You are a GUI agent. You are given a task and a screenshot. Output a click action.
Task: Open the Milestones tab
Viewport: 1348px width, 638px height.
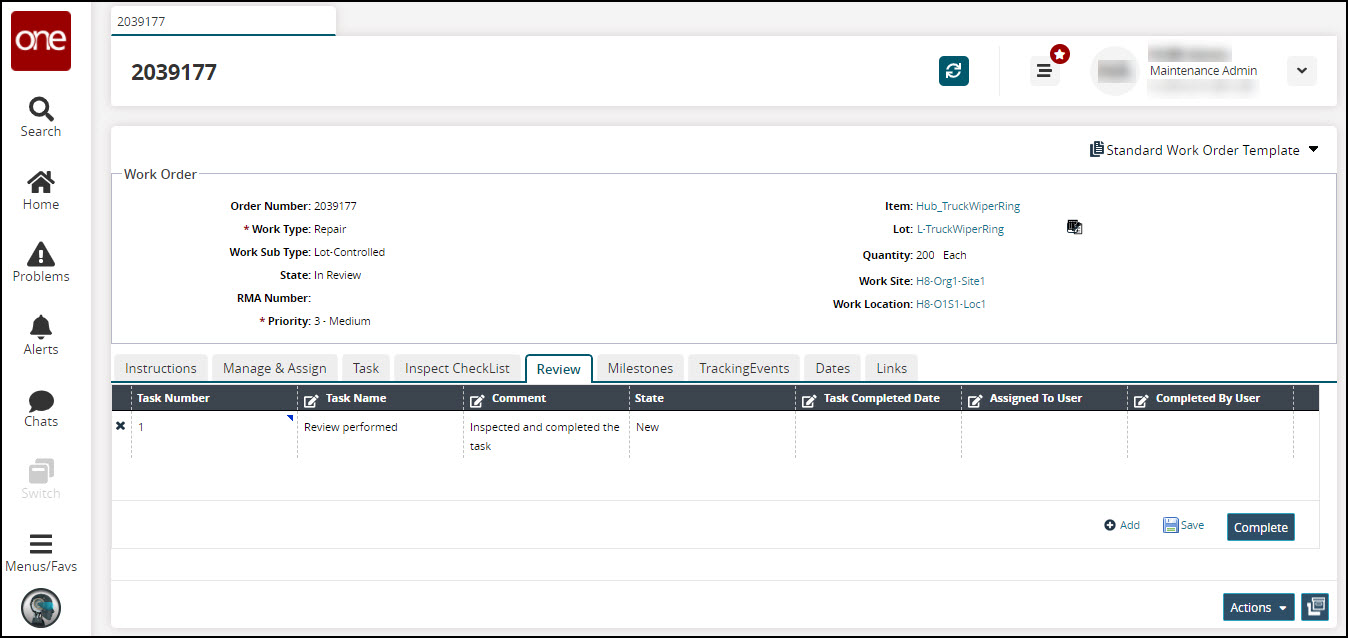[x=641, y=368]
